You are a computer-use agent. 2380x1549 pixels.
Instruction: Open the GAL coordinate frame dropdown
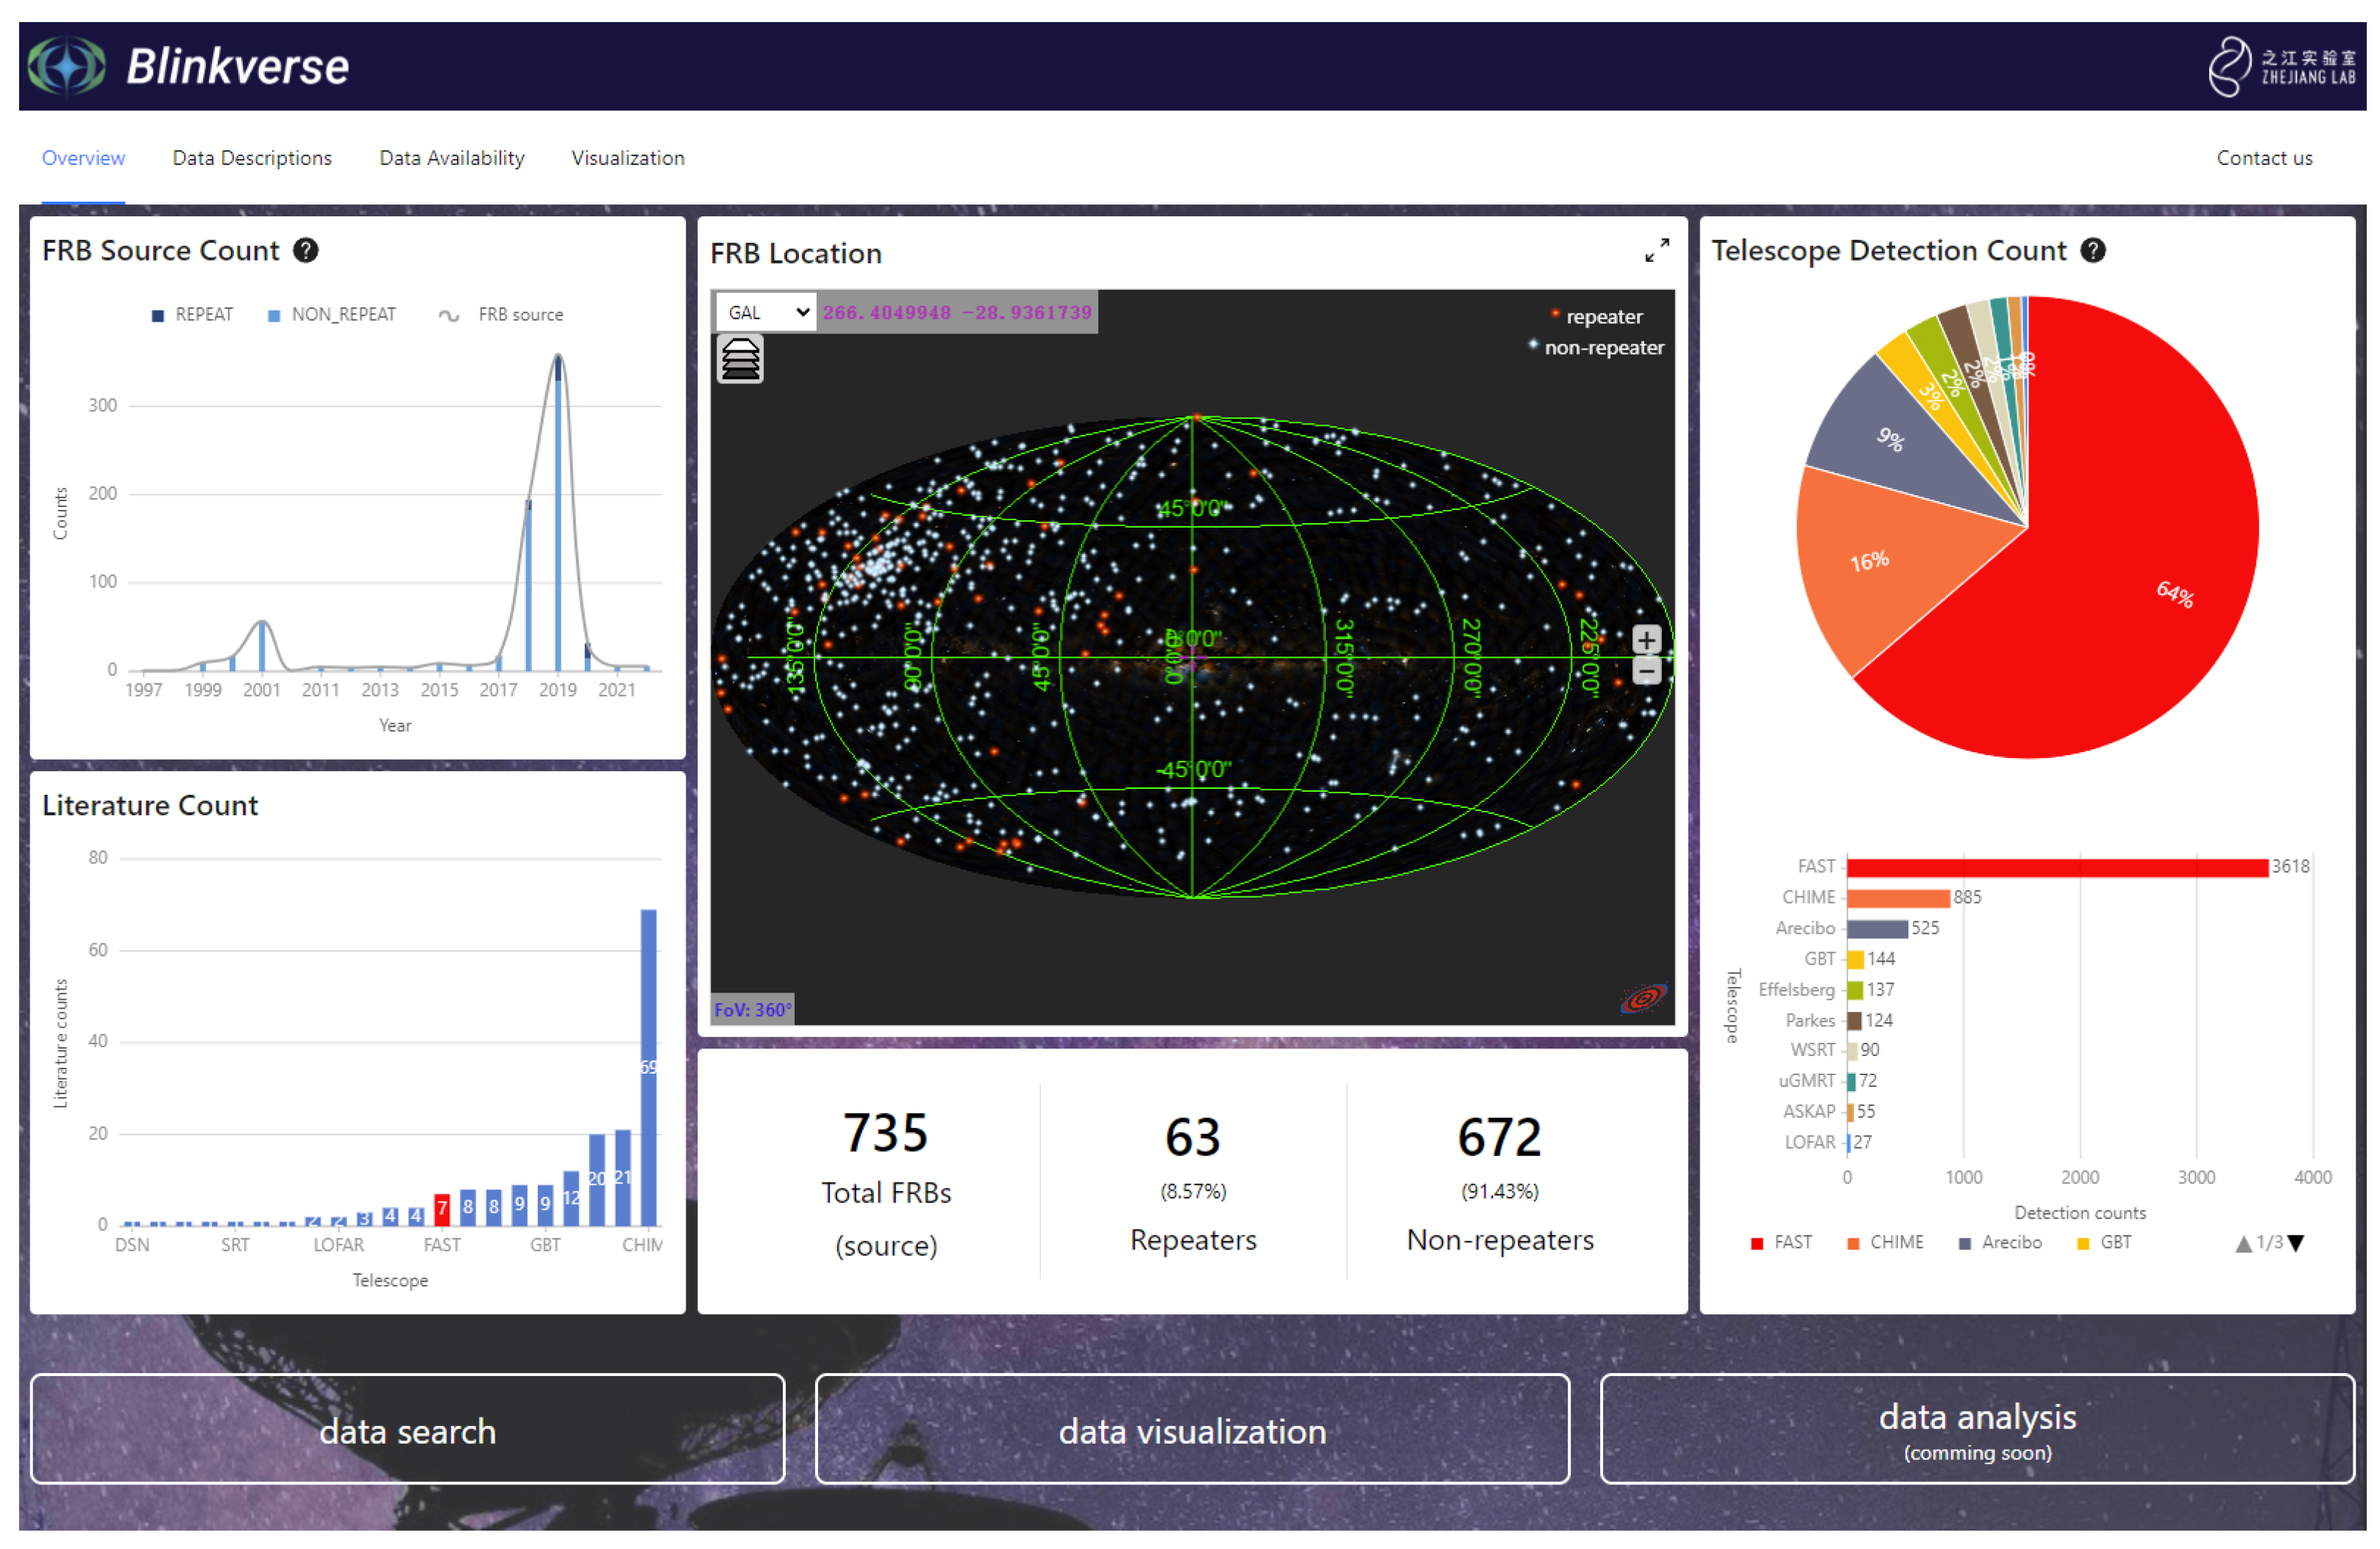coord(766,312)
